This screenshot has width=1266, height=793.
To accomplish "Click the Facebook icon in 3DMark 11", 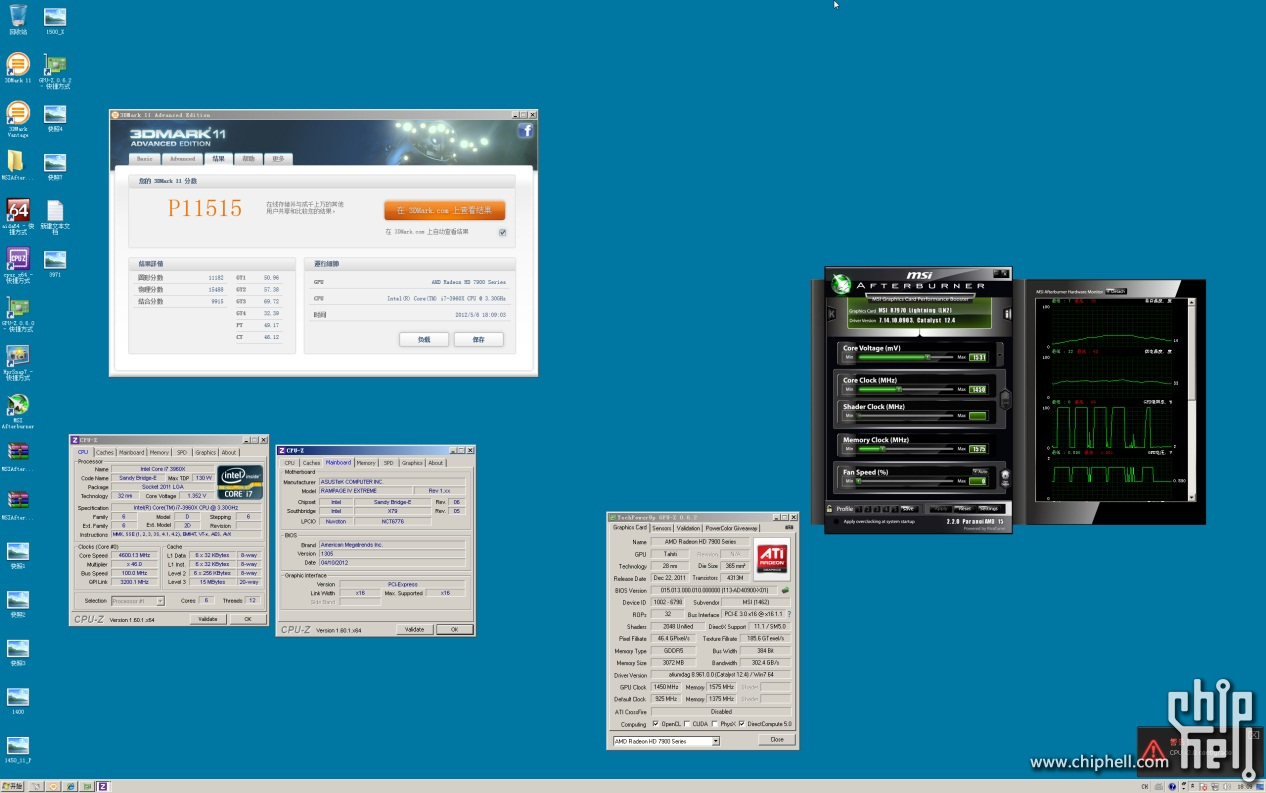I will tap(525, 130).
